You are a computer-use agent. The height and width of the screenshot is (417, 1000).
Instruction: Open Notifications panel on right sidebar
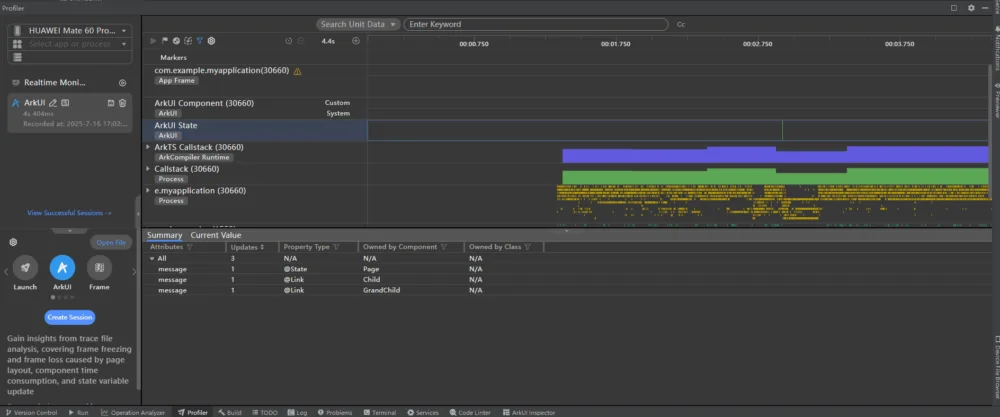click(996, 50)
